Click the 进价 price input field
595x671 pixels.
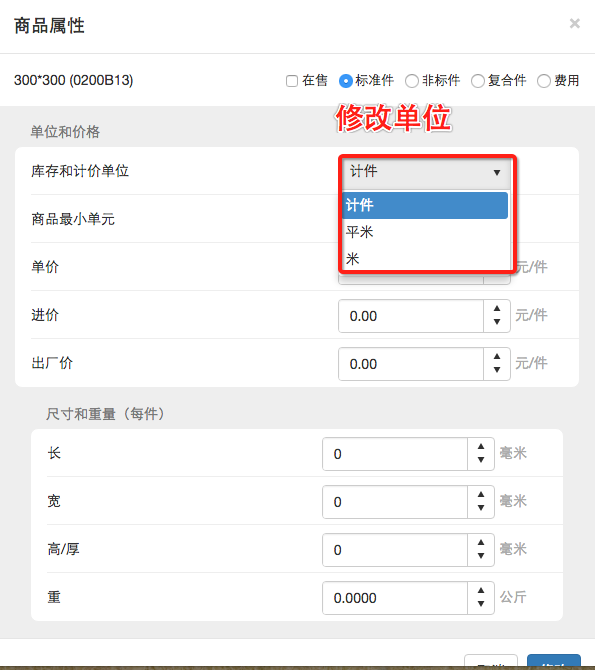(411, 316)
